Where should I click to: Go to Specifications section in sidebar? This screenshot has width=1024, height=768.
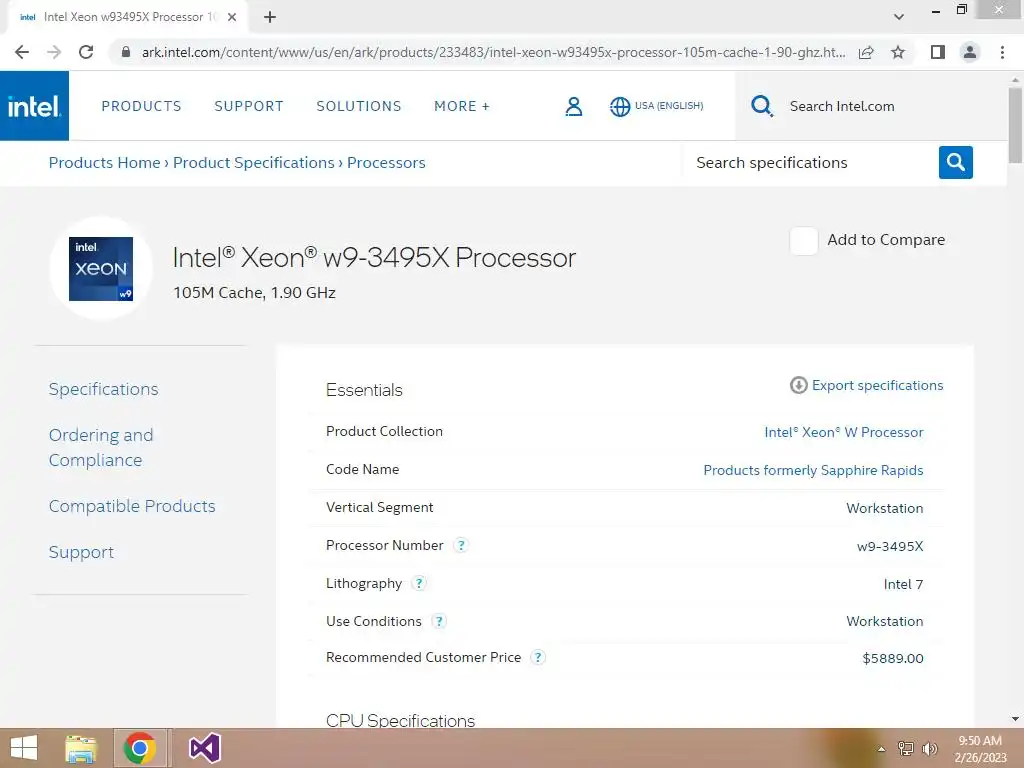coord(103,389)
